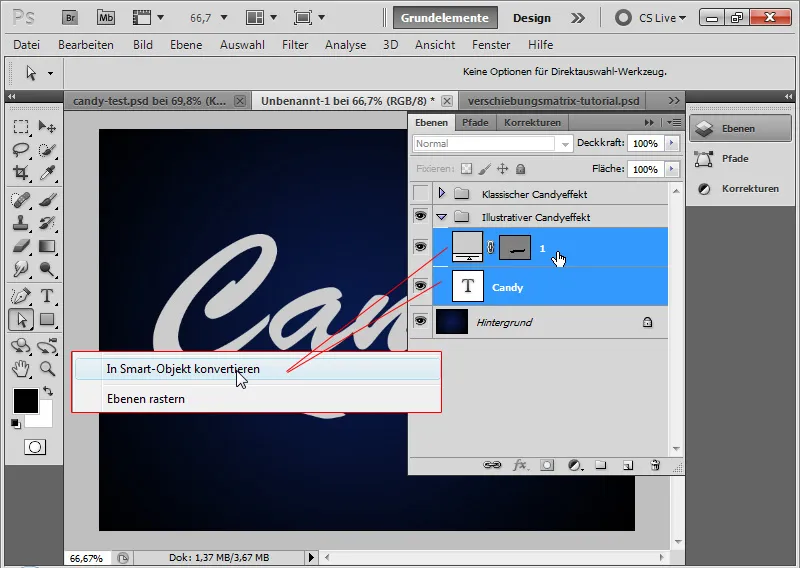Open the Fläche fill slider arrow
800x568 pixels.
[x=672, y=169]
